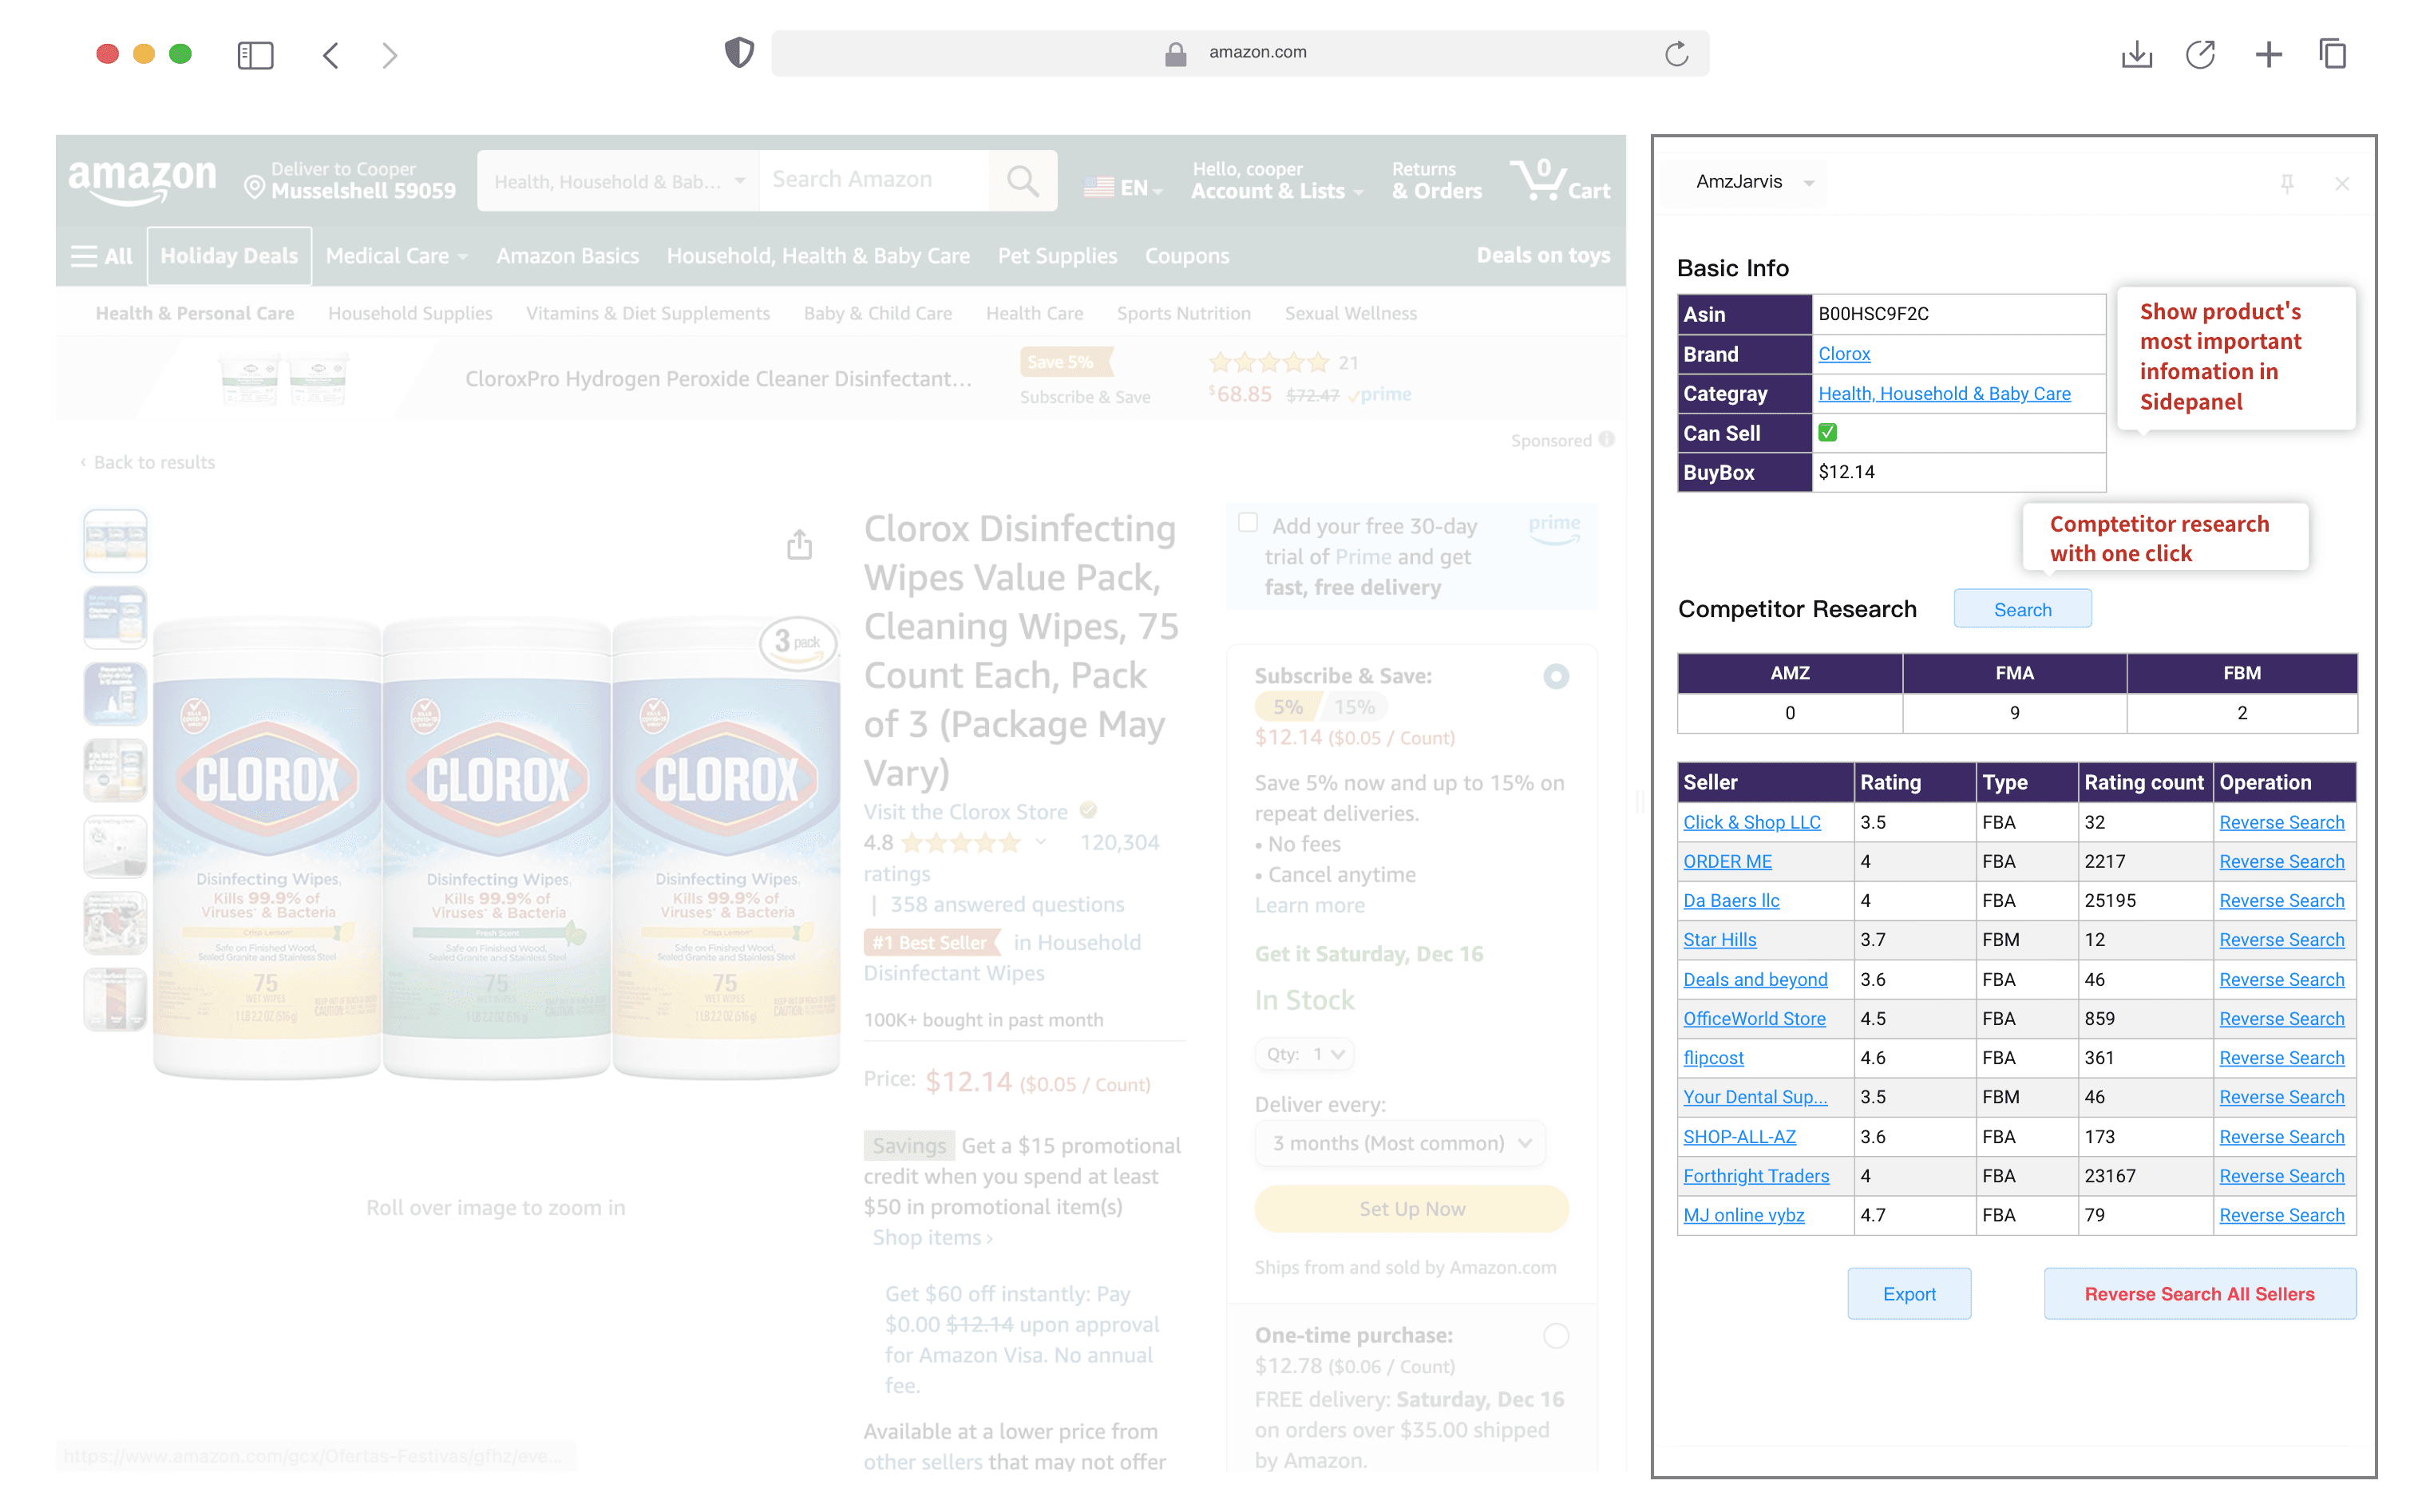Expand the star rating breakdown chevron

pos(1041,841)
